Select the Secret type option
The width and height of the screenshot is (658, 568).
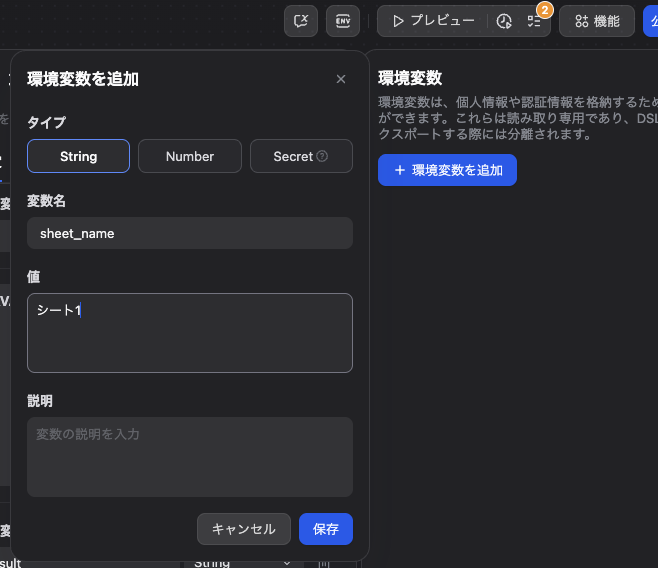click(301, 156)
